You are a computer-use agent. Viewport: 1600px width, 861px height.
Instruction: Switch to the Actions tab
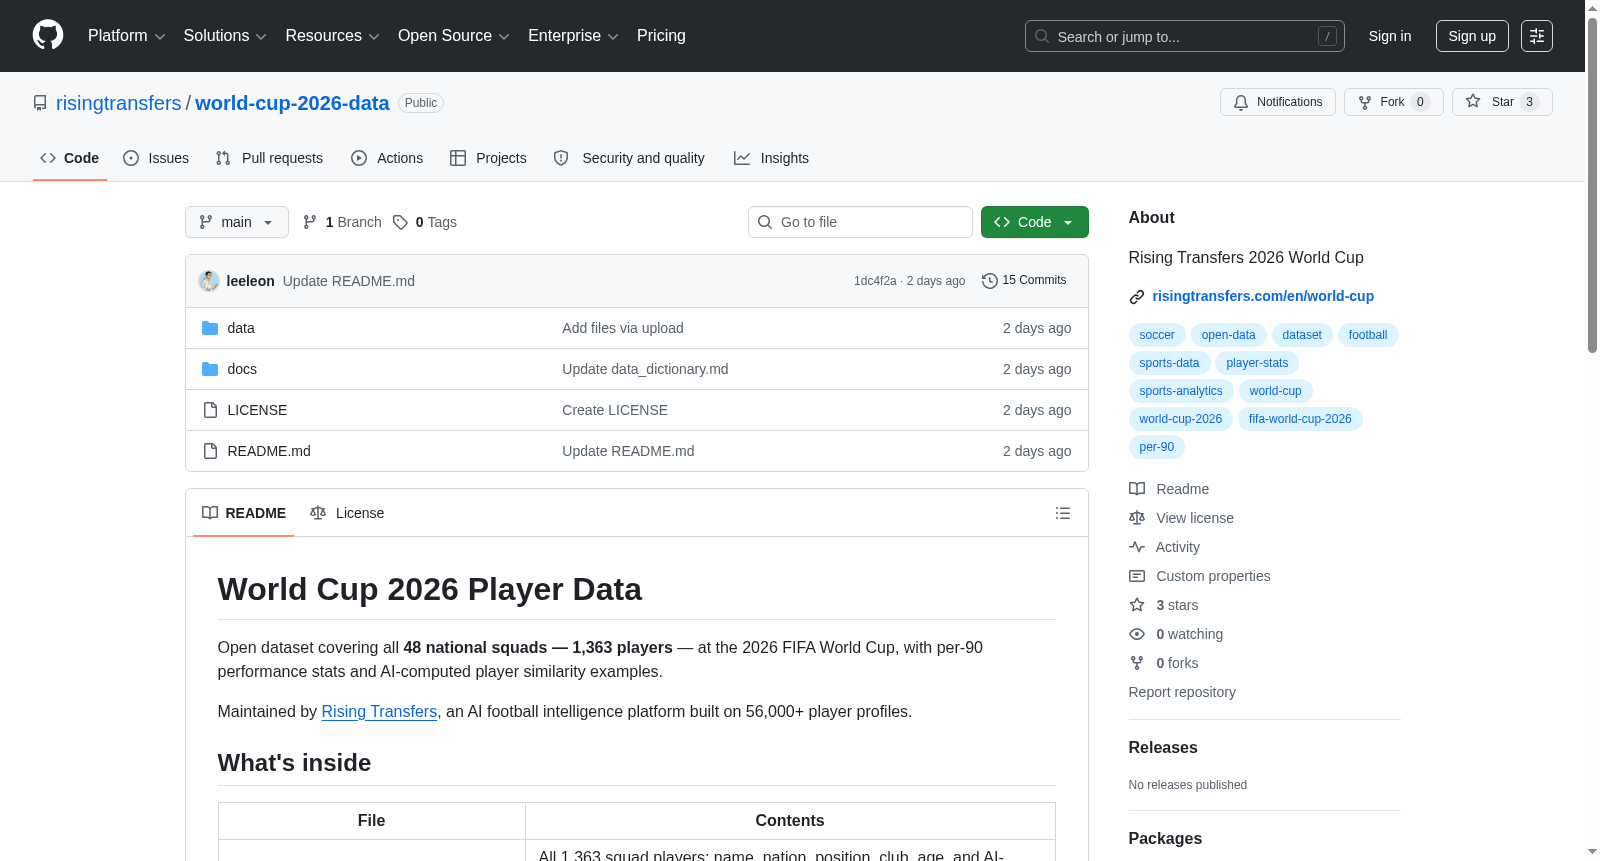387,158
